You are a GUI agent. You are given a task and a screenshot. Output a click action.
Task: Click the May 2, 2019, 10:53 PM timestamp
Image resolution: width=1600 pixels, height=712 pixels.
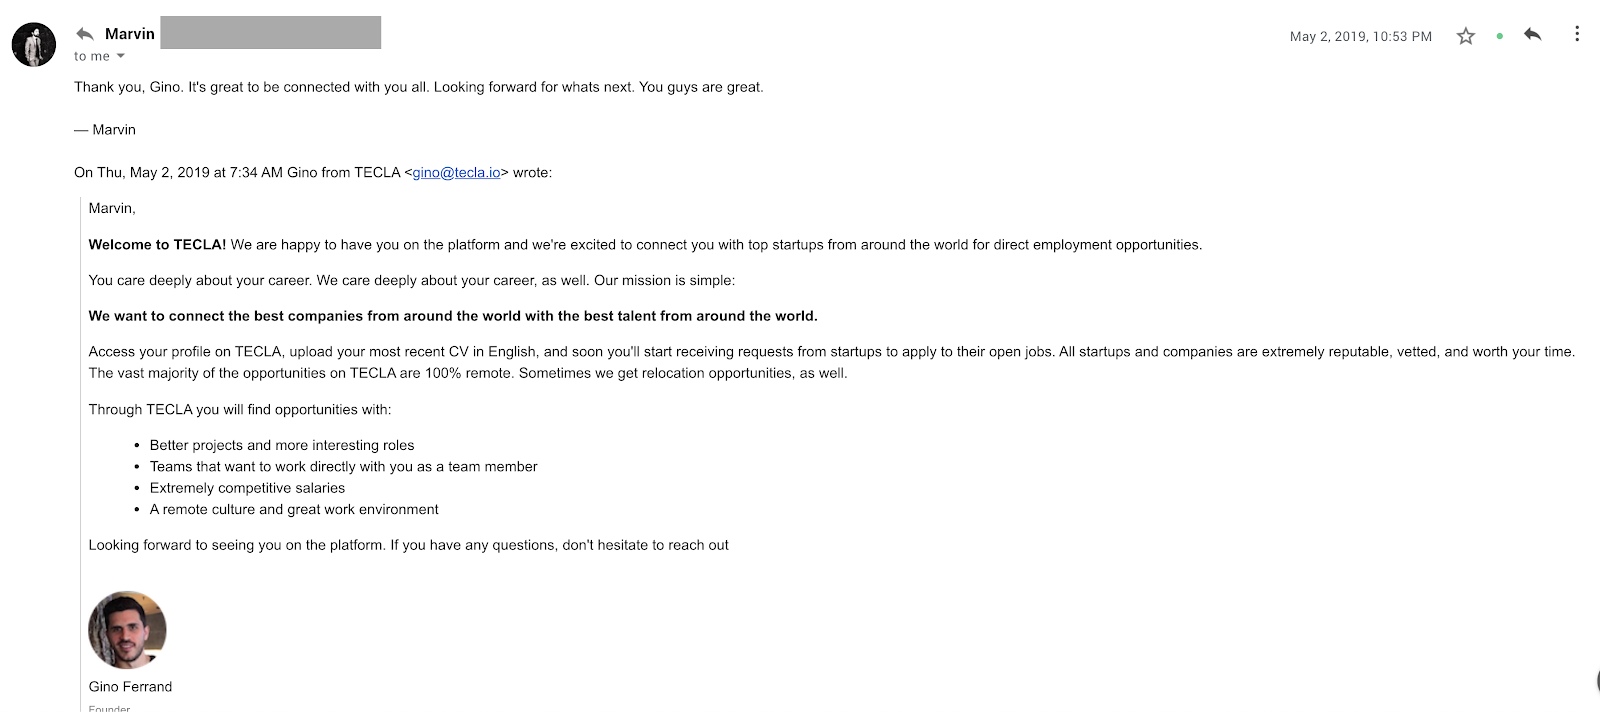point(1361,36)
